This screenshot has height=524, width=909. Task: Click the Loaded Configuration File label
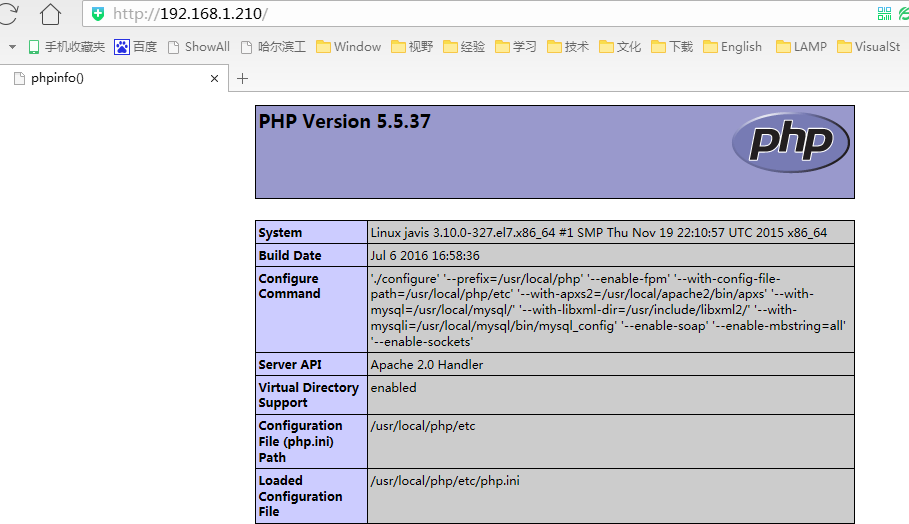click(x=300, y=496)
